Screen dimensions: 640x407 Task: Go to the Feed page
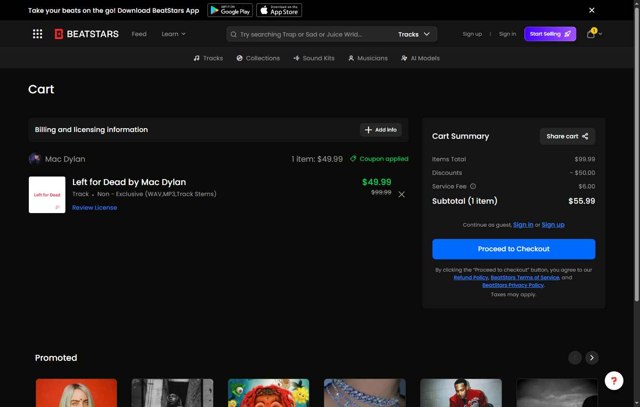(x=139, y=34)
